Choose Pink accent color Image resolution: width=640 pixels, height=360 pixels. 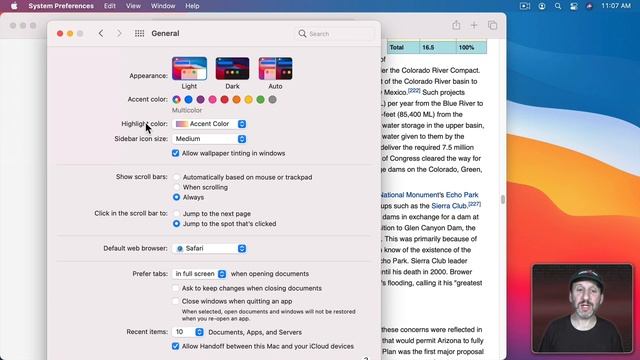212,99
